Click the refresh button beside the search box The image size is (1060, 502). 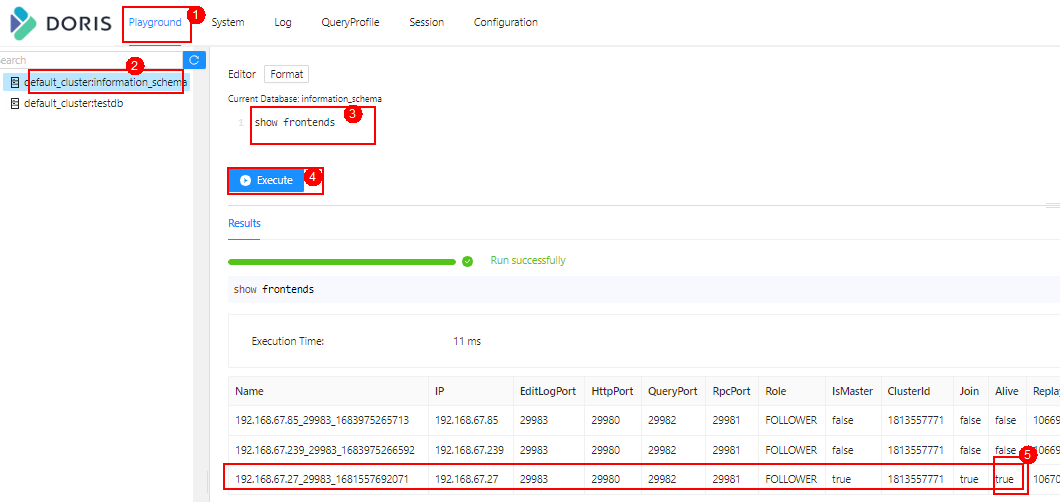194,60
